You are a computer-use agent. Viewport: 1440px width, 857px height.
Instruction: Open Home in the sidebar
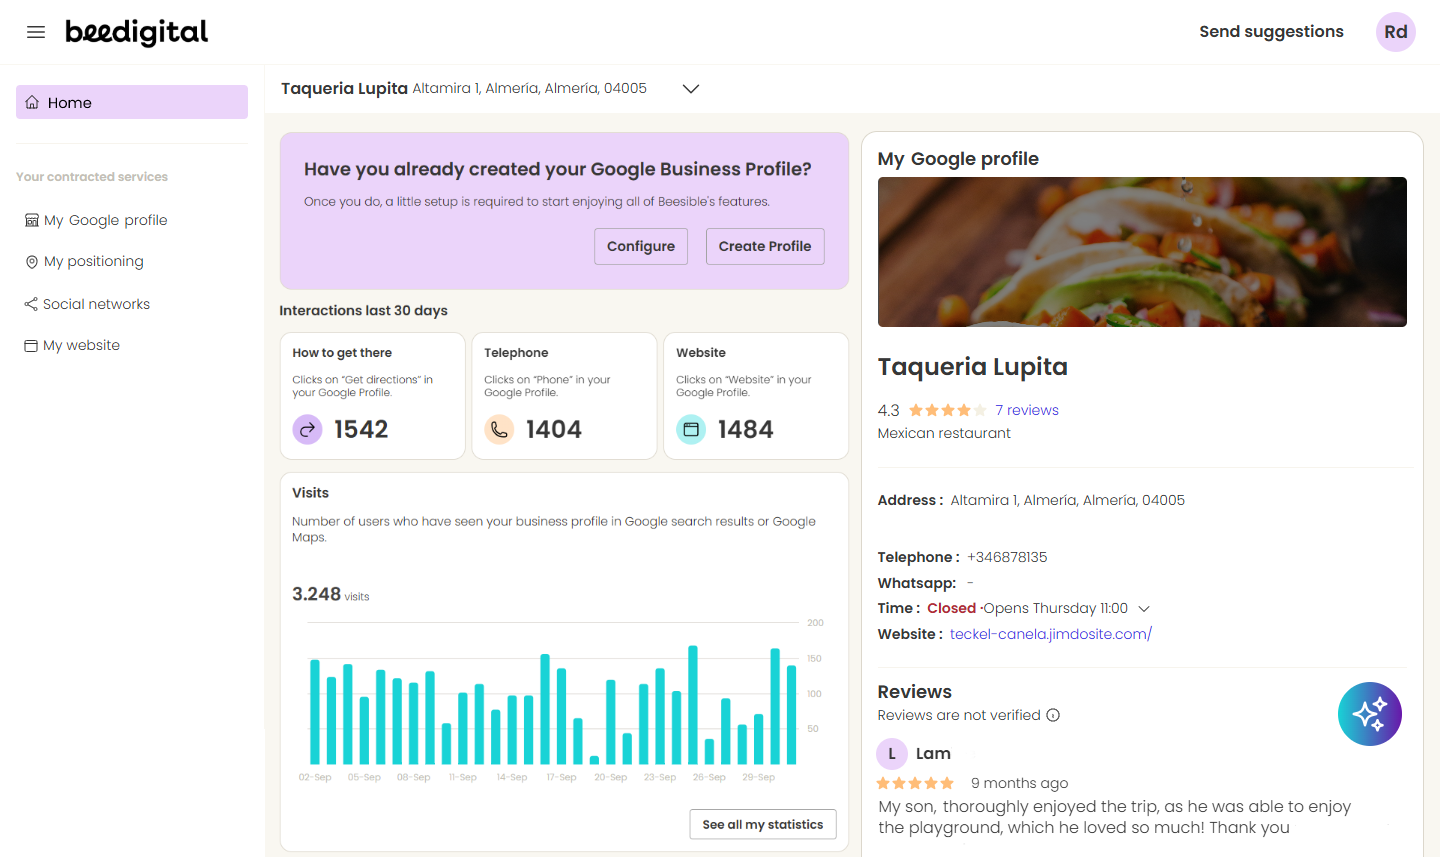tap(132, 102)
